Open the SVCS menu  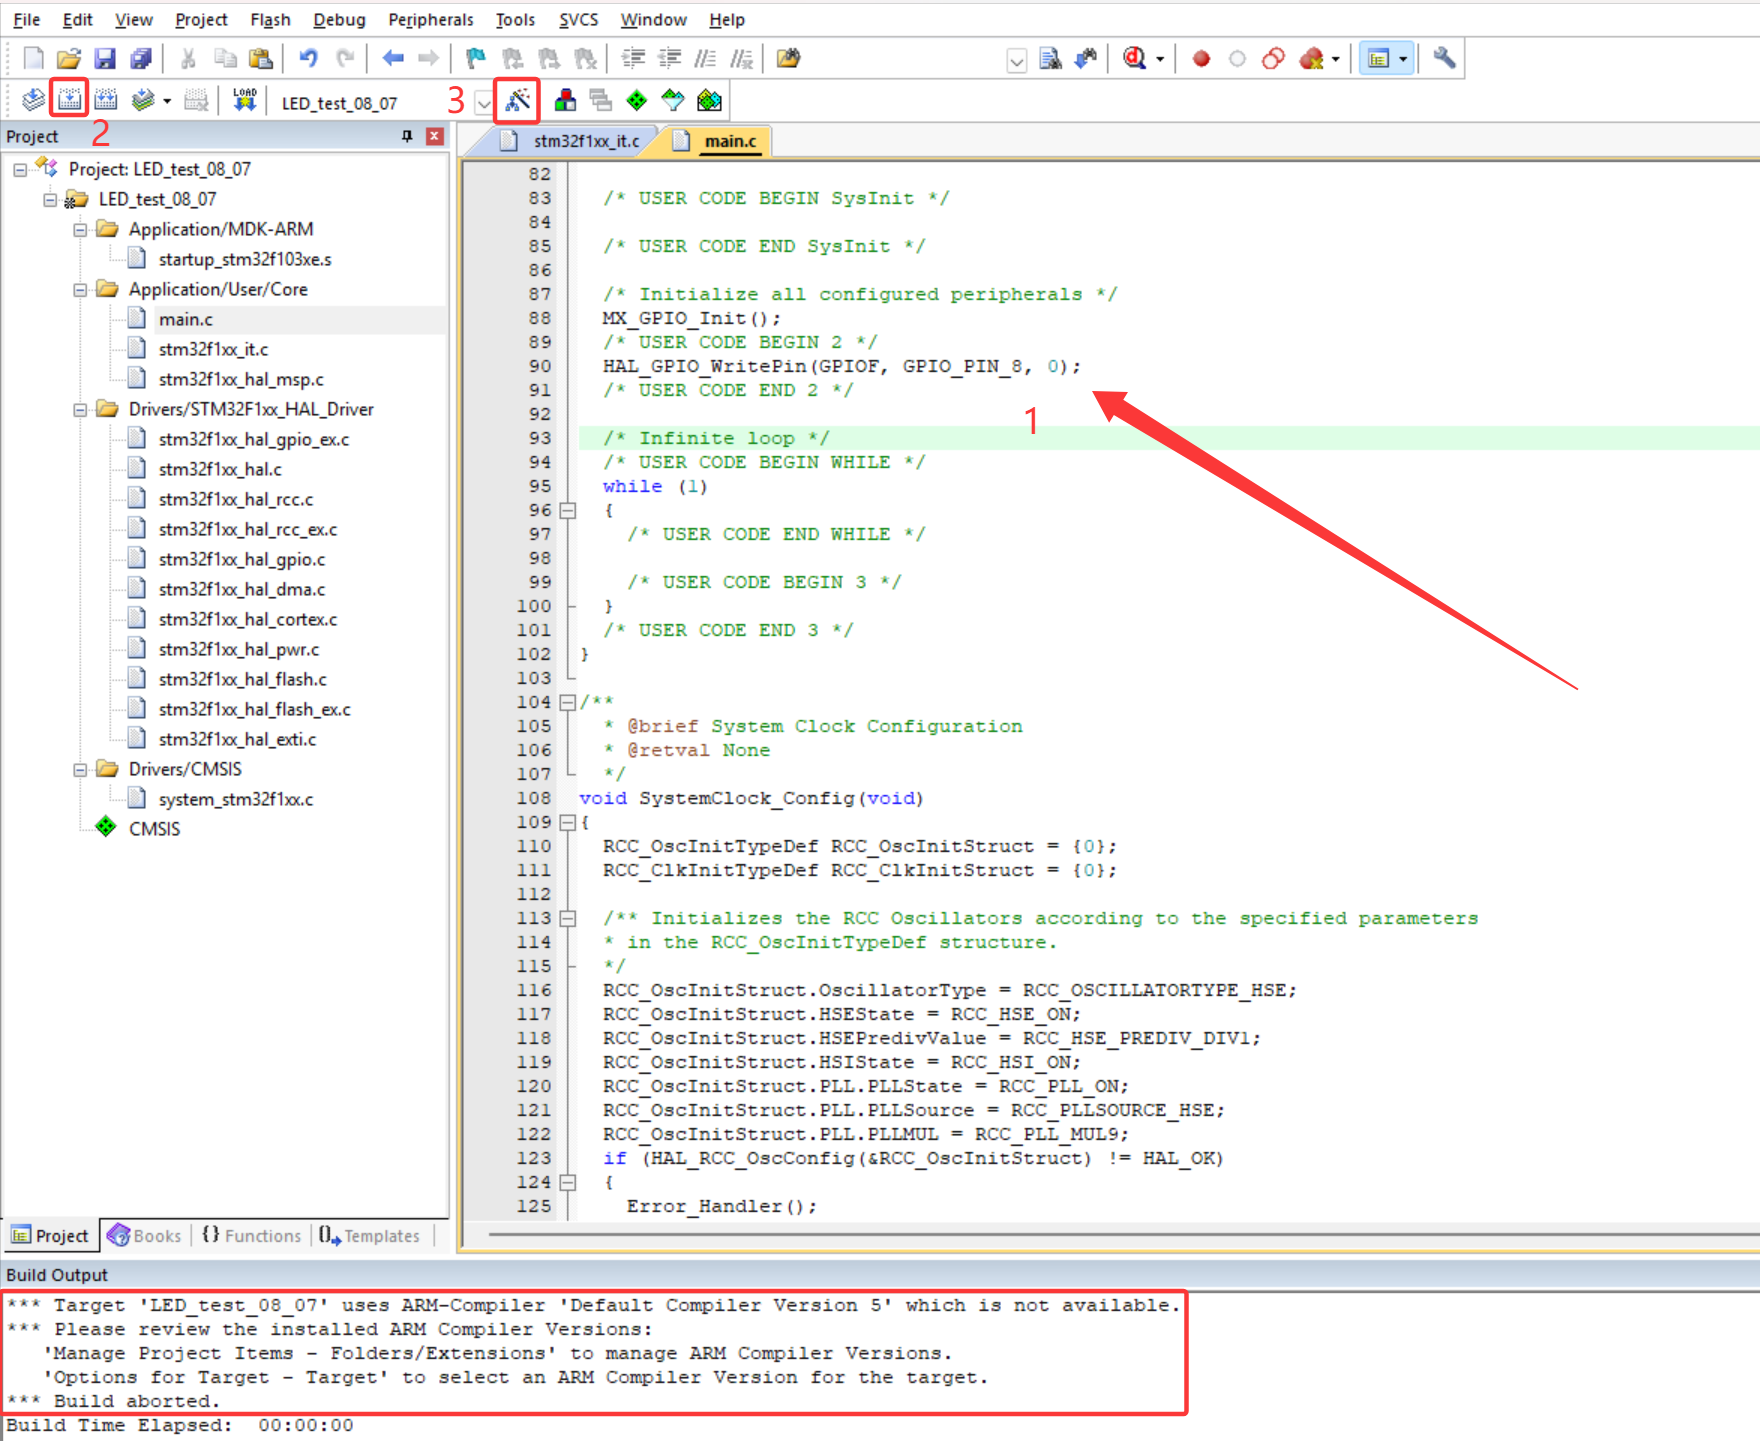pyautogui.click(x=578, y=19)
